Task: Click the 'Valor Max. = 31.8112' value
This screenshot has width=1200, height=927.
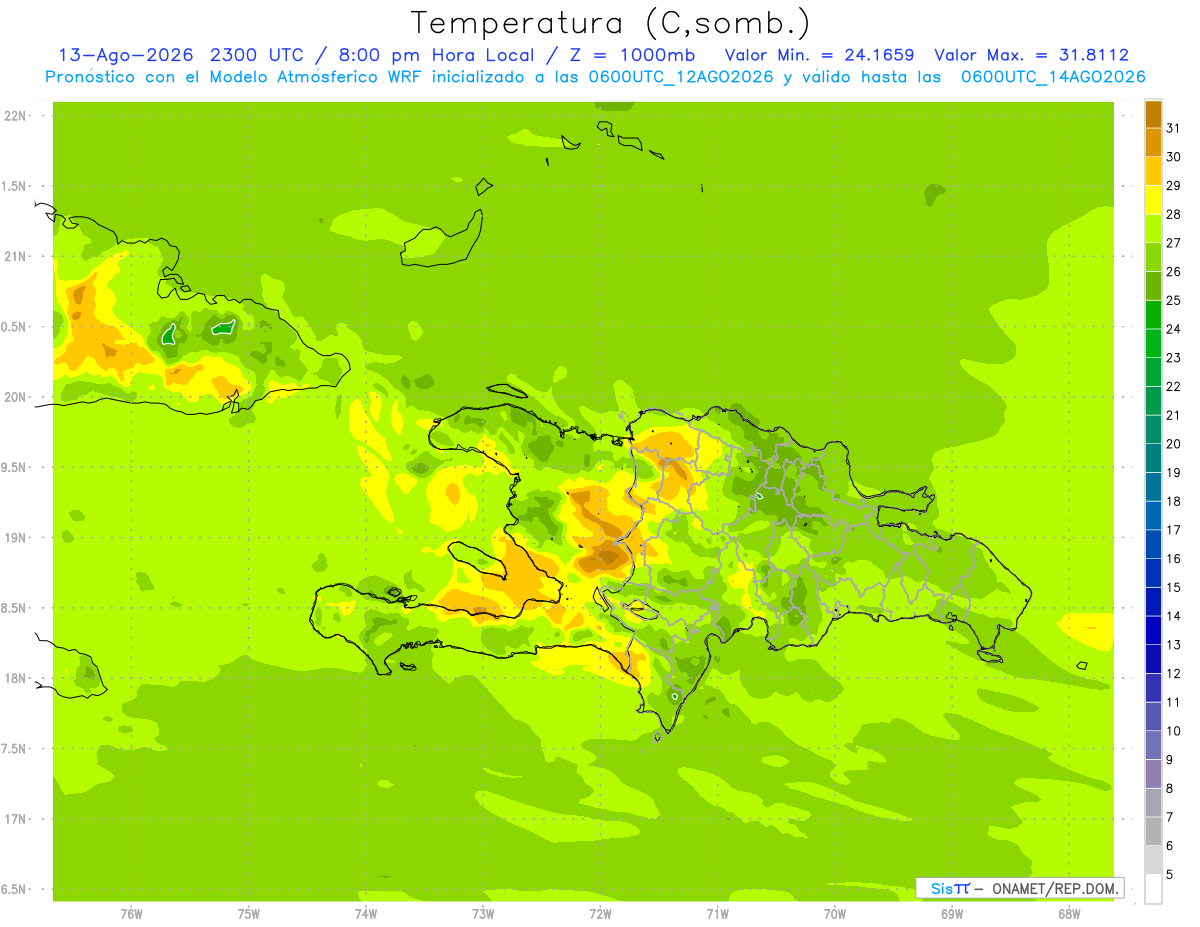Action: click(1031, 55)
